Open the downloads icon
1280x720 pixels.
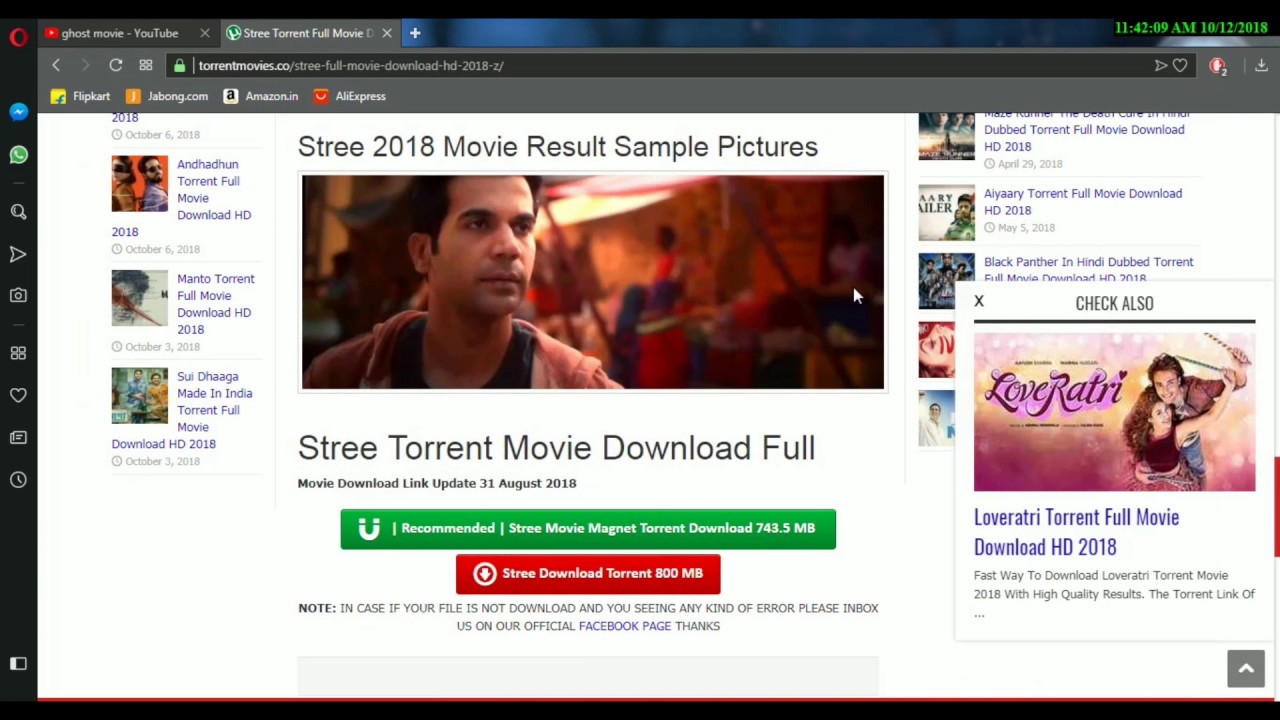pyautogui.click(x=1261, y=65)
